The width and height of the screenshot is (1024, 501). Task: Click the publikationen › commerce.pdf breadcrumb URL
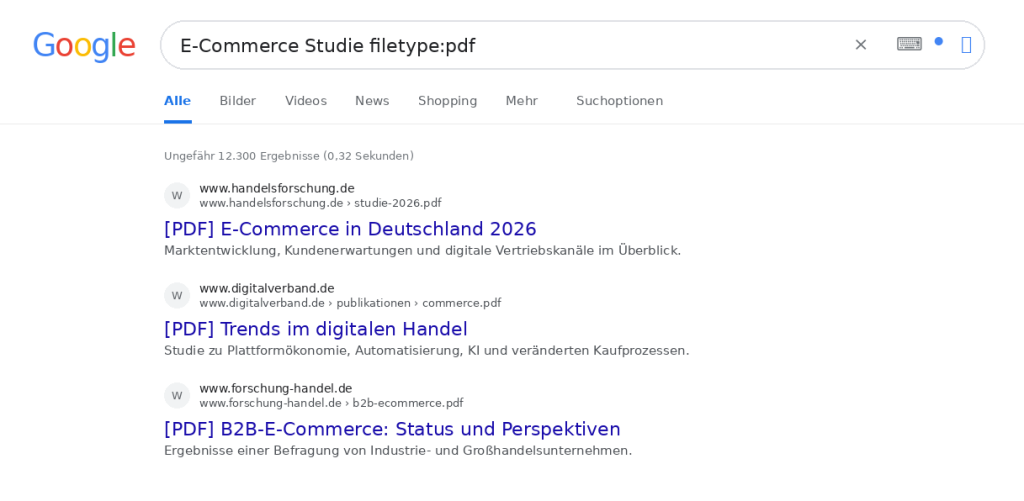coord(350,303)
